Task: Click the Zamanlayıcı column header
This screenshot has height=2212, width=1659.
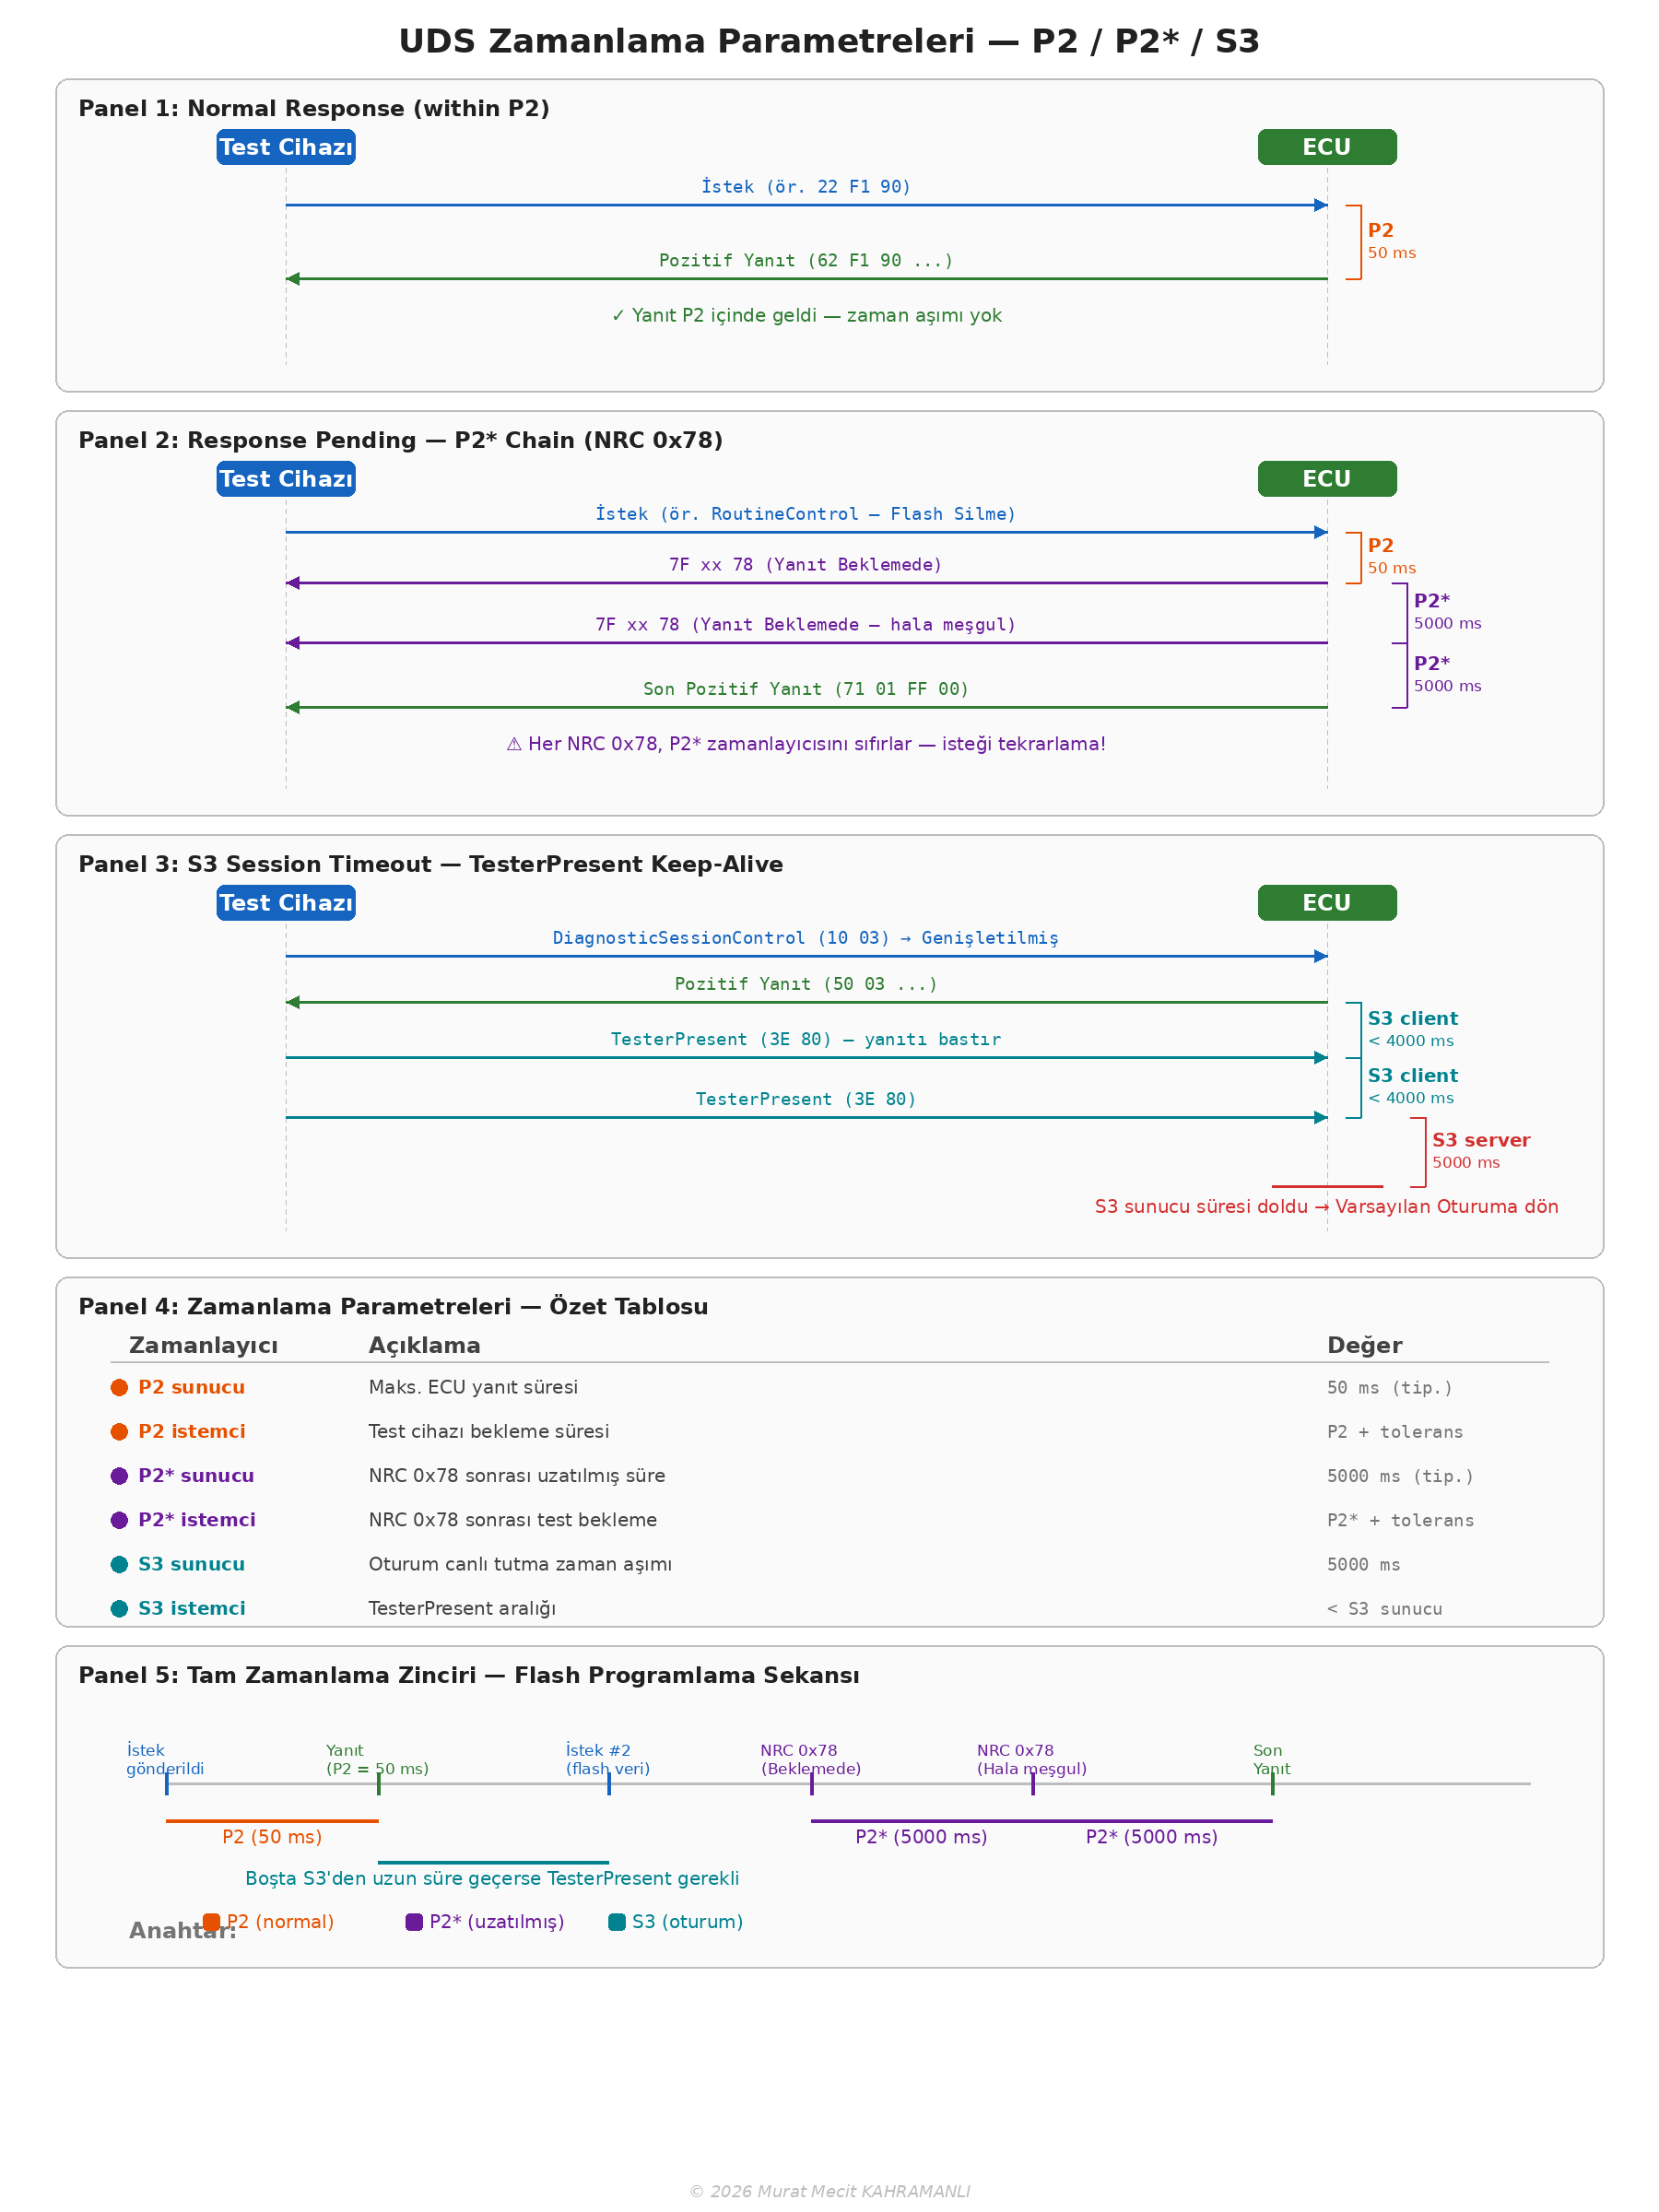Action: pos(203,1345)
